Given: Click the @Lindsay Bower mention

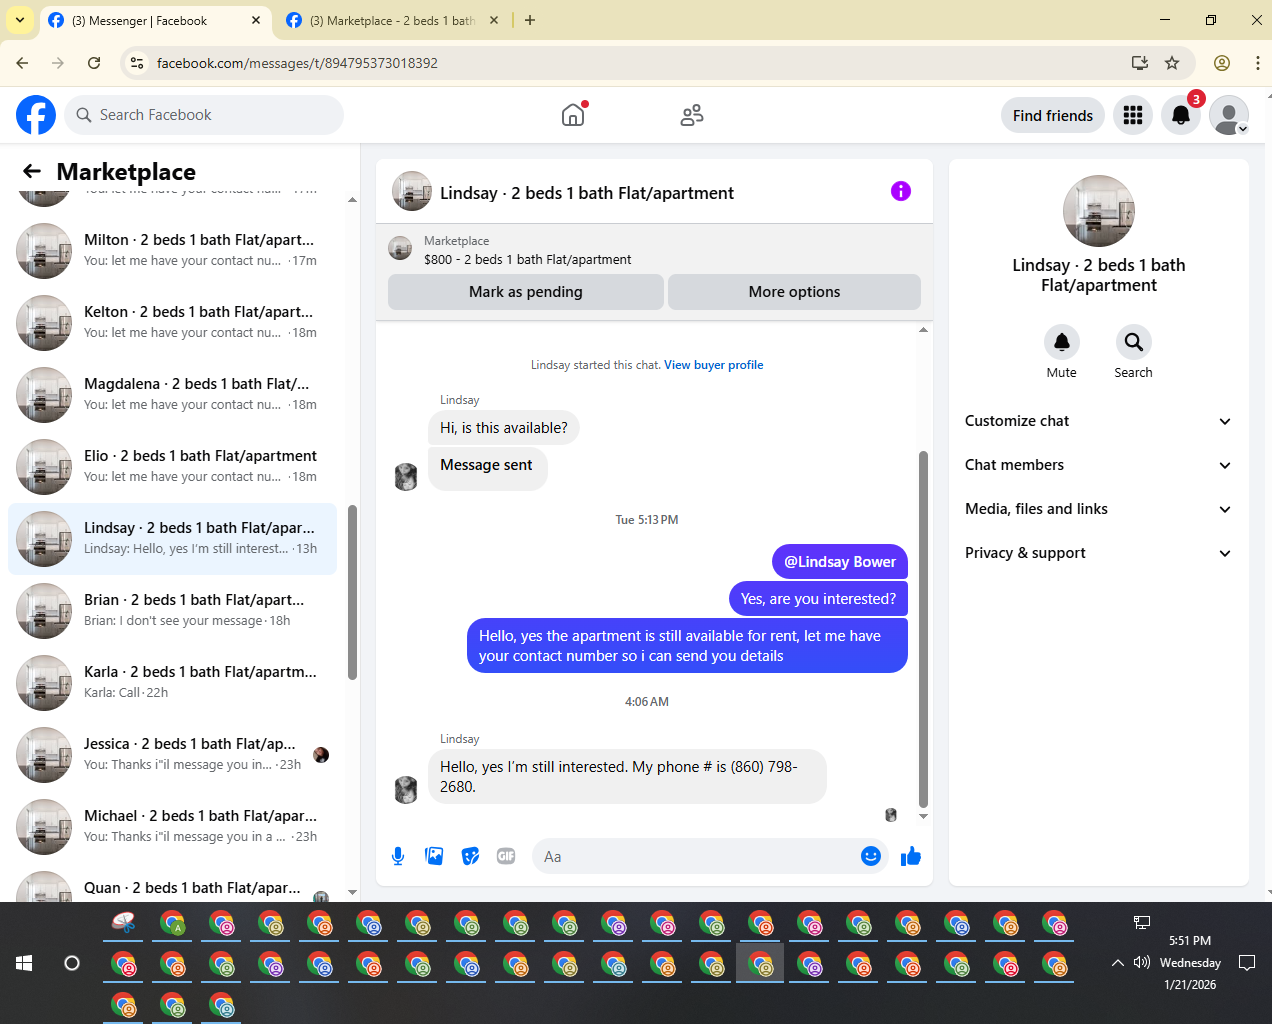Looking at the screenshot, I should pyautogui.click(x=840, y=562).
